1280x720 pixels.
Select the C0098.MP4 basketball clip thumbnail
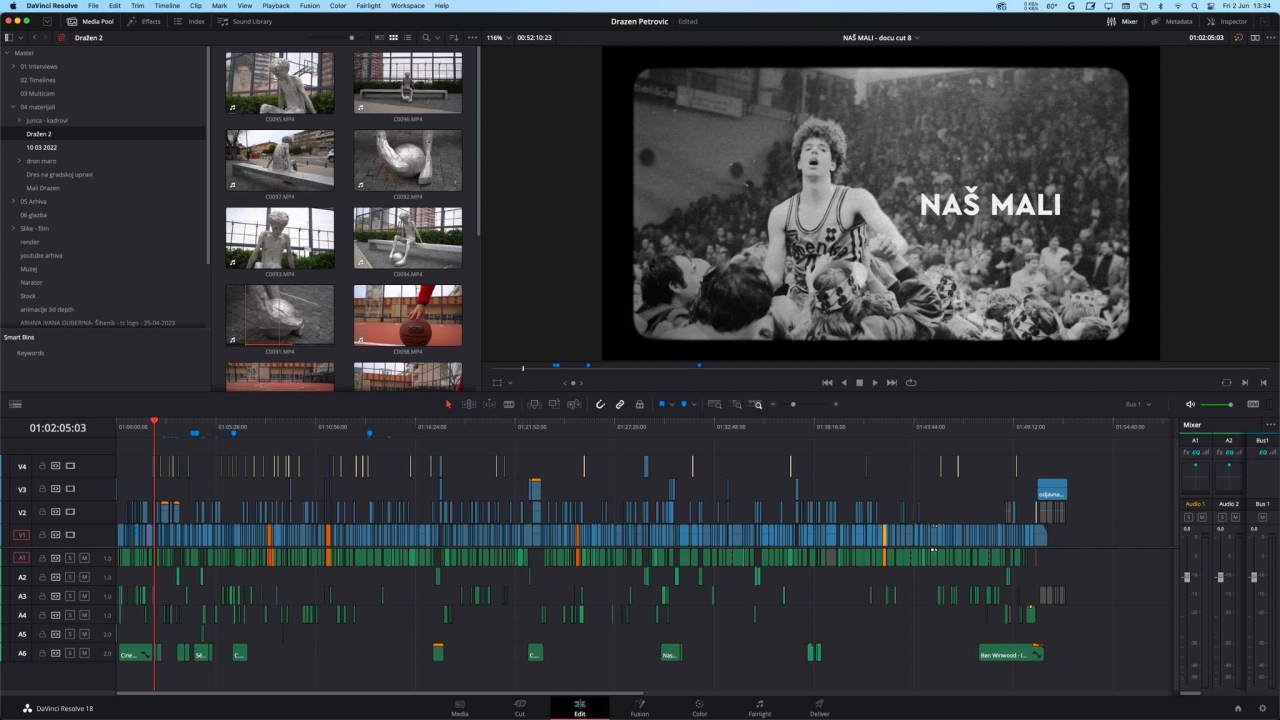(x=408, y=315)
